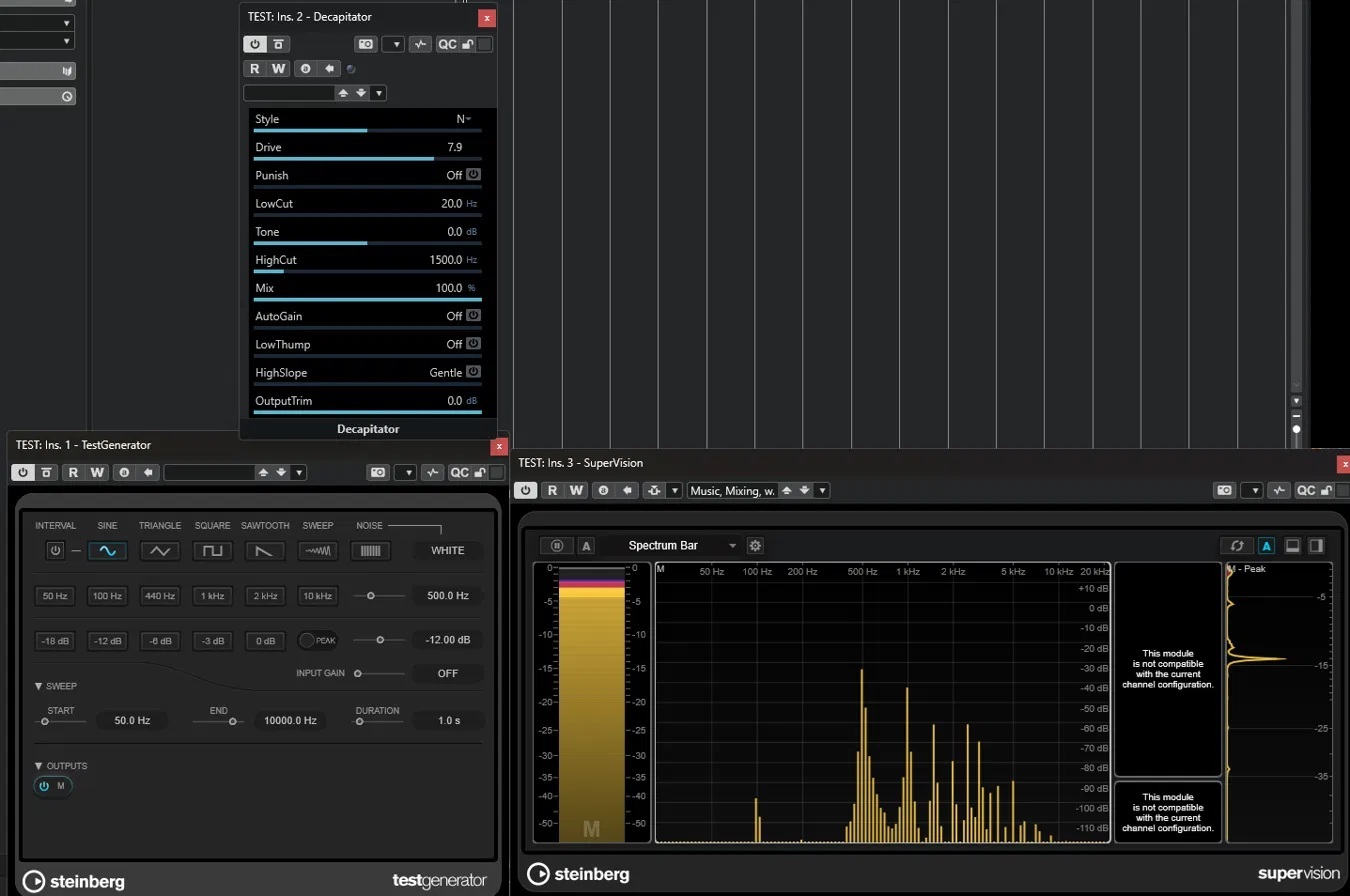Toggle HighSlope setting in Decapitator
The height and width of the screenshot is (896, 1350).
click(x=474, y=372)
